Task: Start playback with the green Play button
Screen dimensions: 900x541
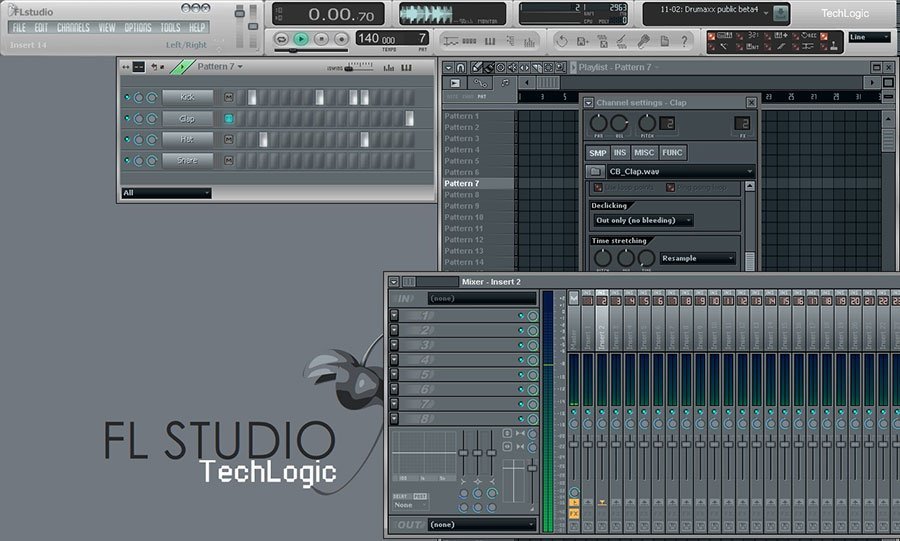Action: point(300,39)
